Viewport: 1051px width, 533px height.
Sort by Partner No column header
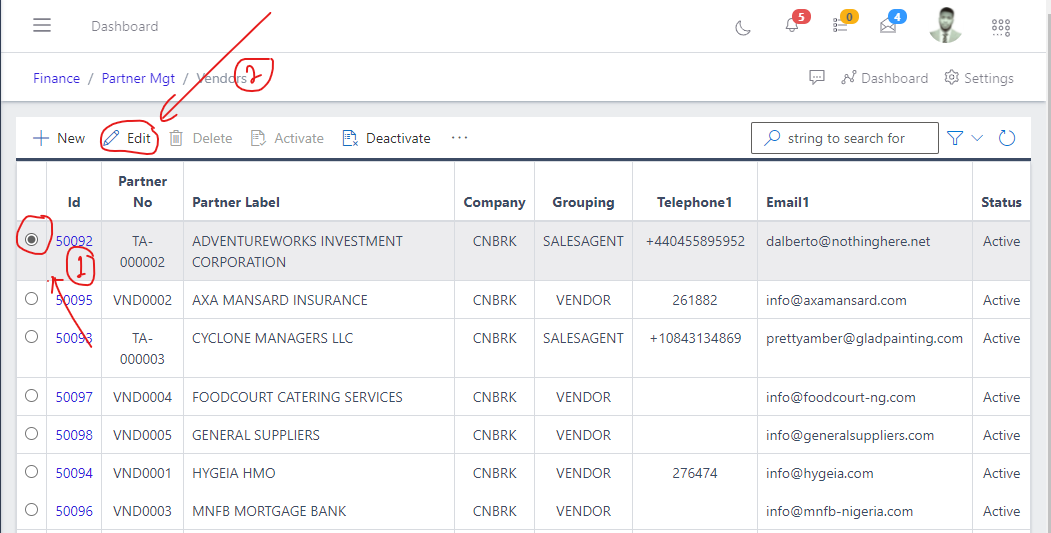(x=142, y=192)
